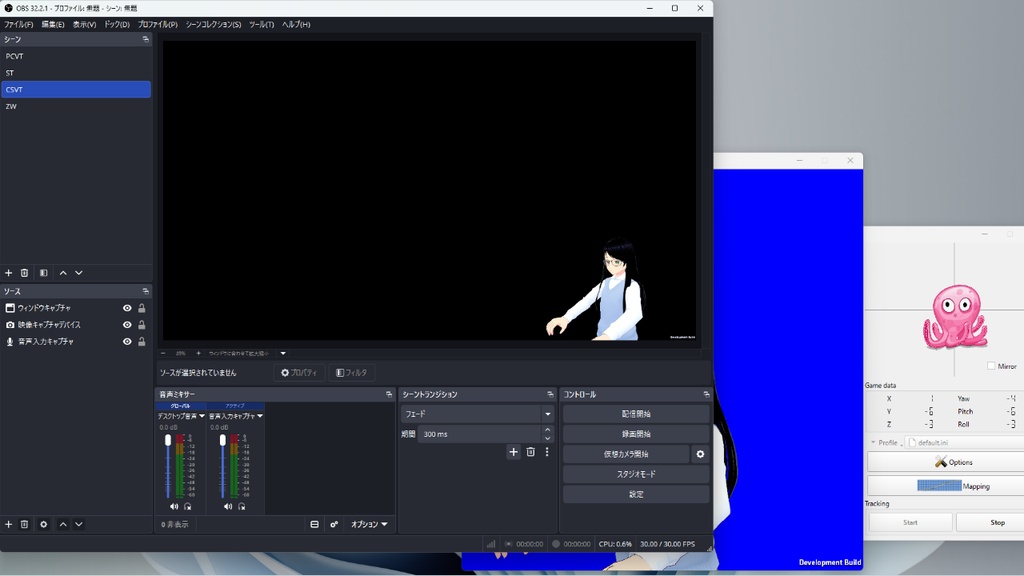Mute the audio input capture channel
Screen dimensions: 1024x576
point(228,507)
